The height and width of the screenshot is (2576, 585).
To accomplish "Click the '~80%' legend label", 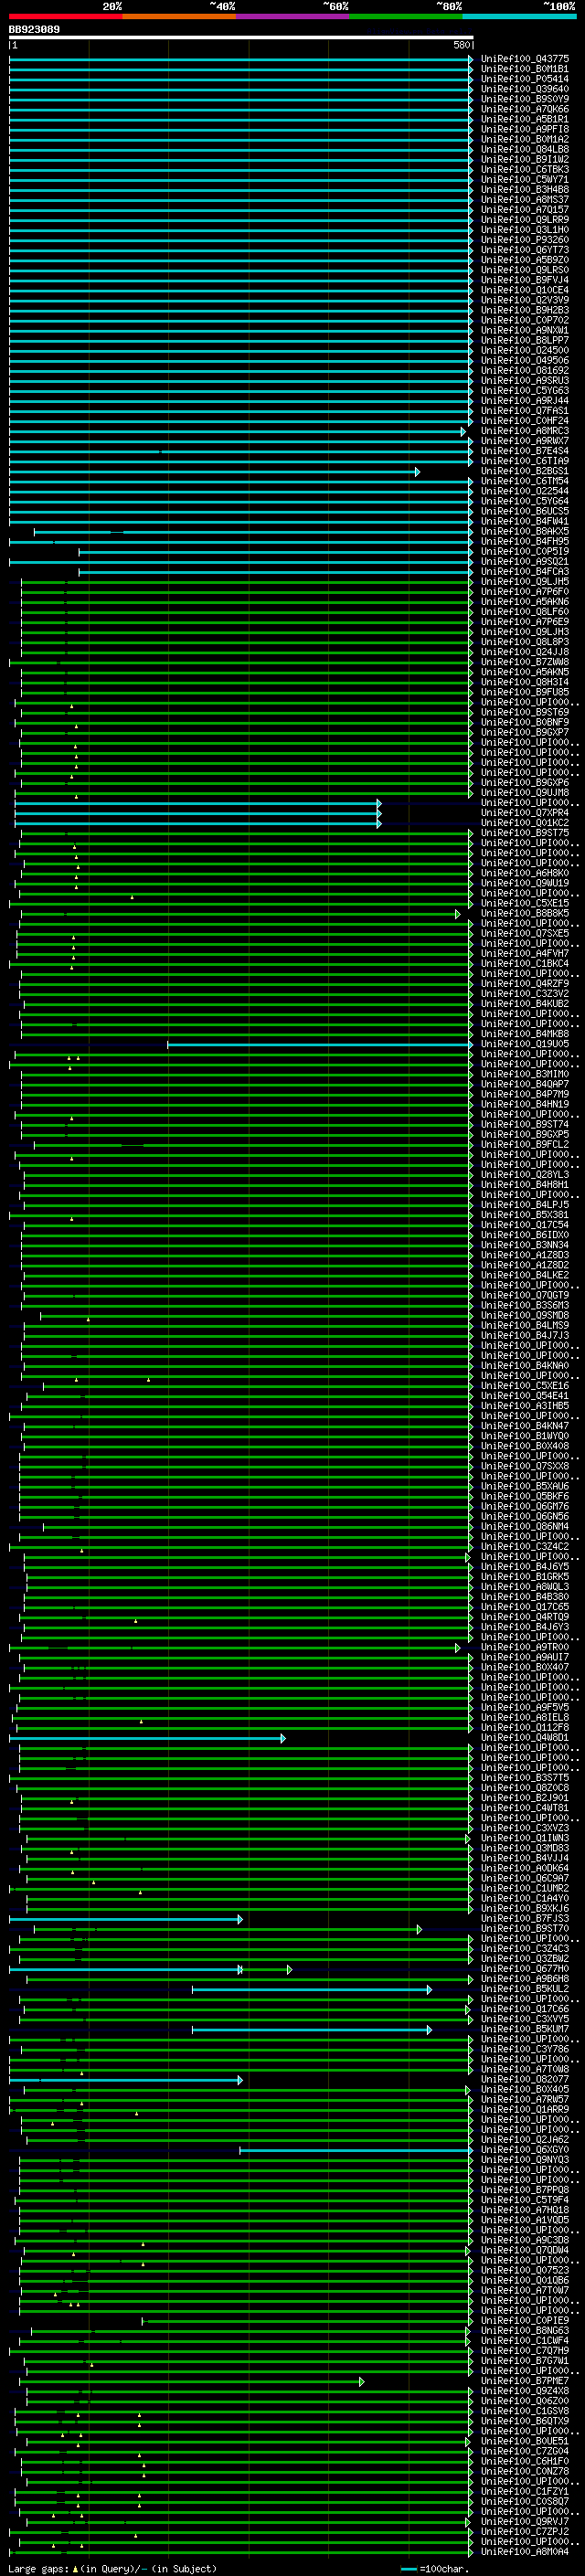I will [449, 6].
